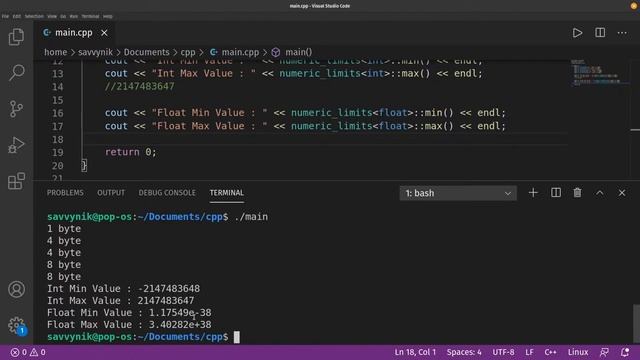640x360 pixels.
Task: Click terminal output 'Int Min Value : -2147483648'
Action: (x=123, y=289)
